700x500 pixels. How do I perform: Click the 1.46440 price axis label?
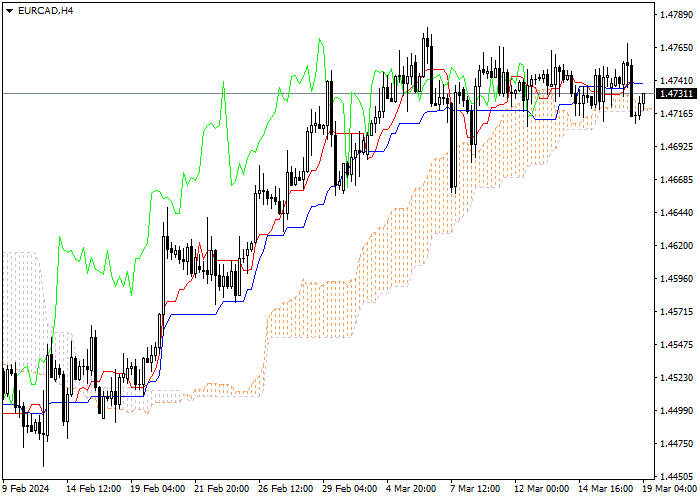pyautogui.click(x=677, y=212)
